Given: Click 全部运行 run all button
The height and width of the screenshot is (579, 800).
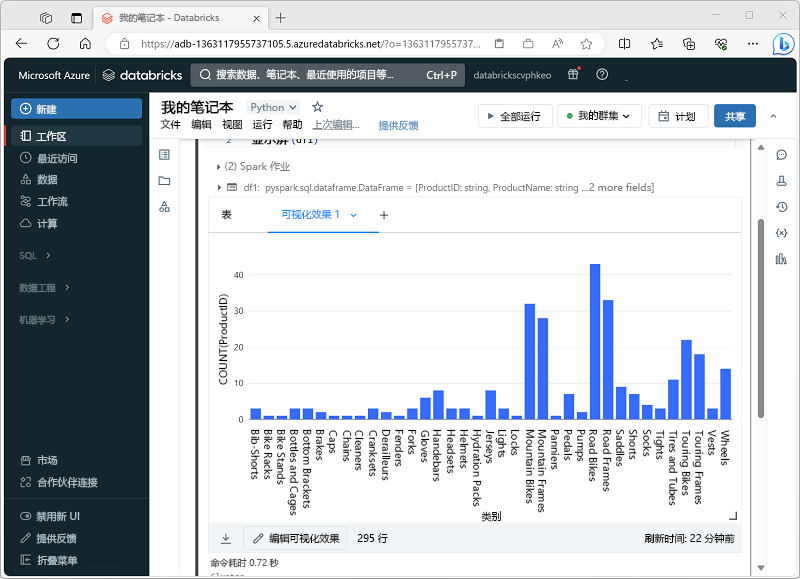Looking at the screenshot, I should click(x=515, y=116).
